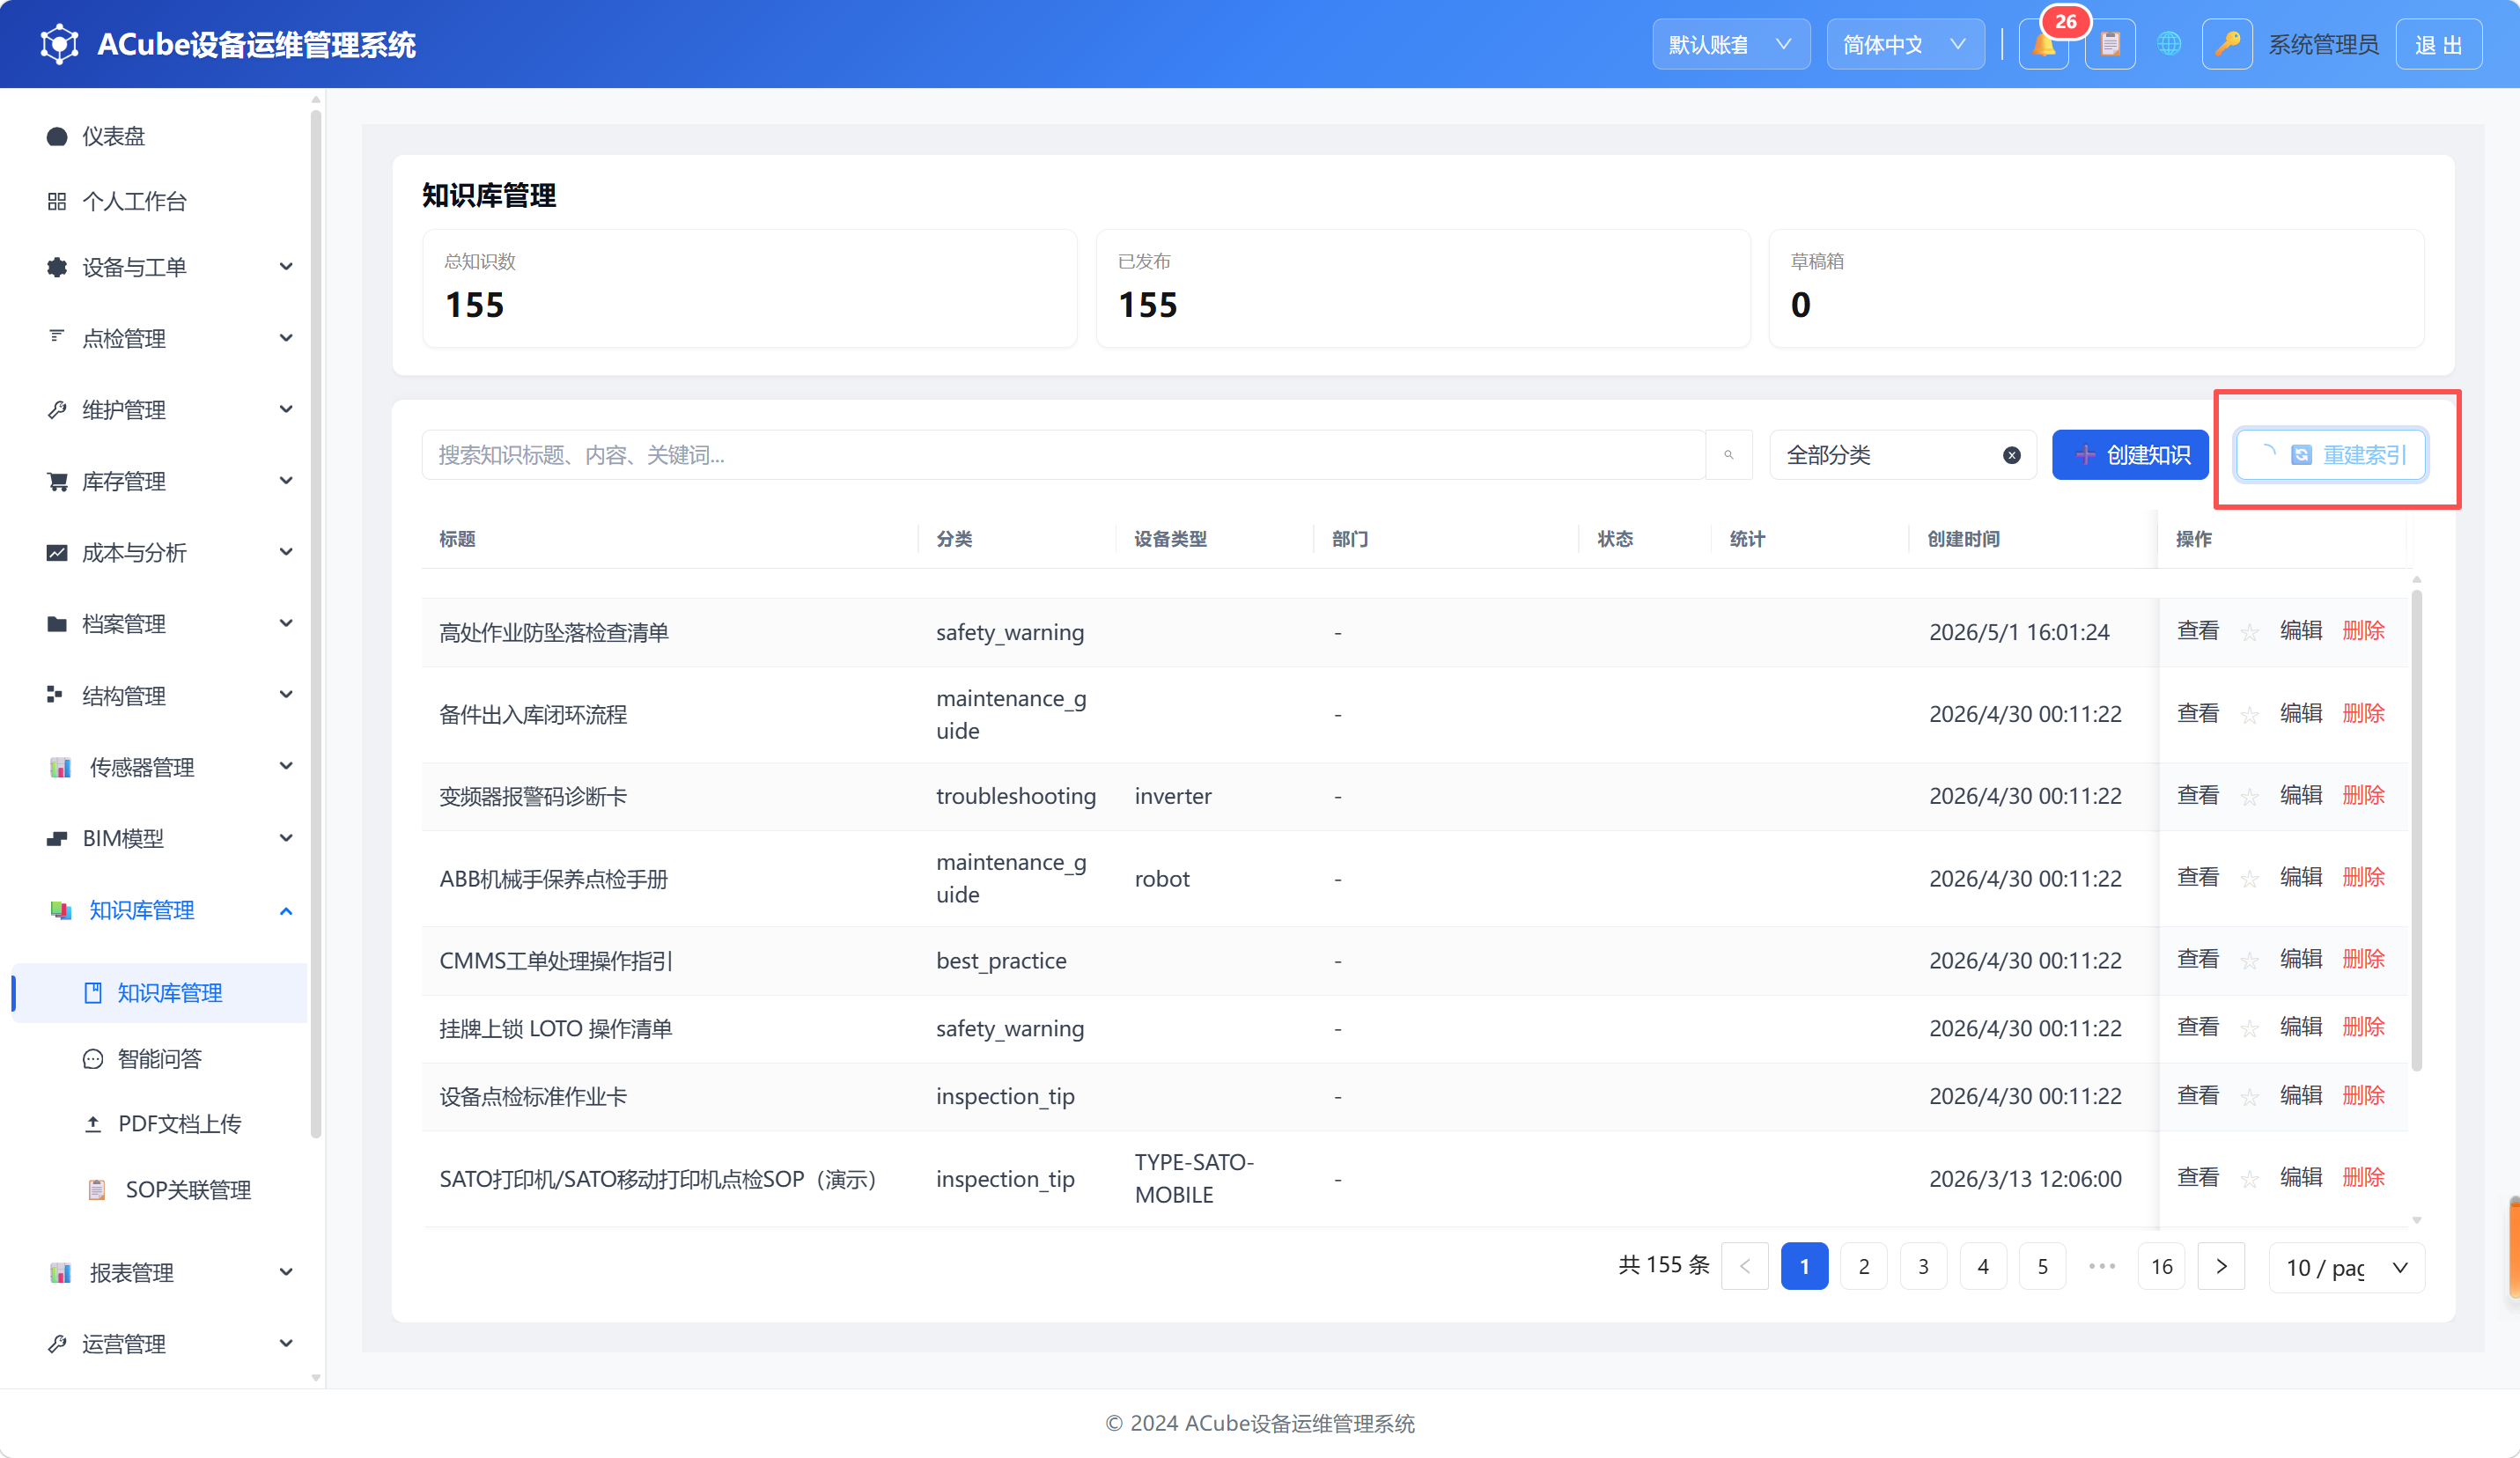
Task: Star the SATO打印机 SOP row
Action: (2250, 1179)
